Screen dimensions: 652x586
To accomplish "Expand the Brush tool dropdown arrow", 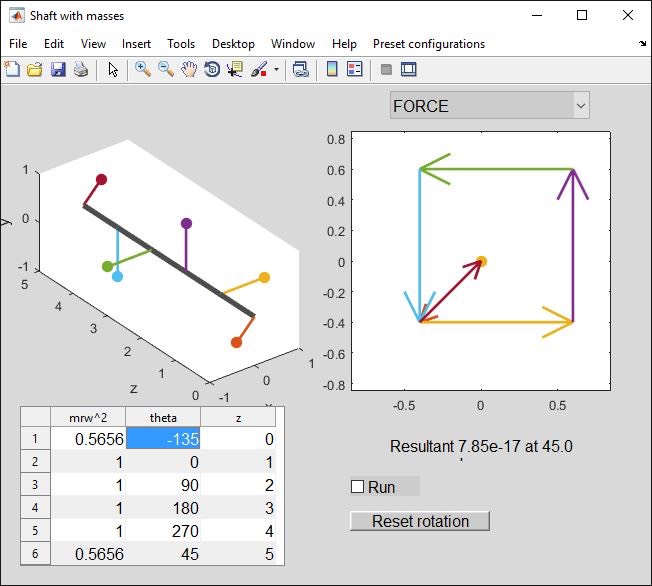I will pos(276,70).
